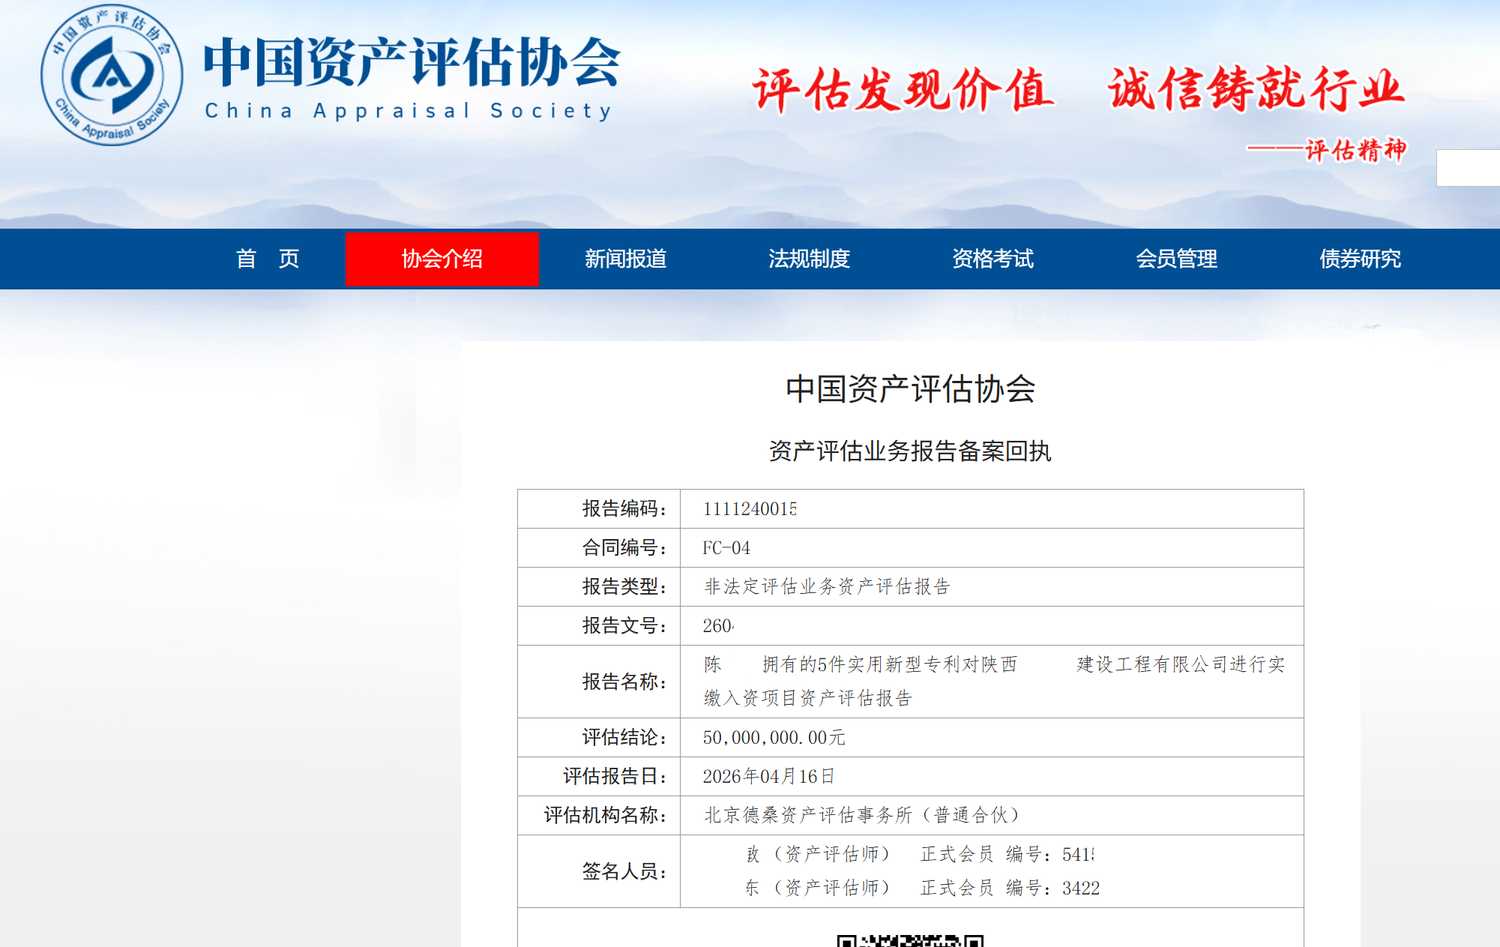Image resolution: width=1500 pixels, height=947 pixels.
Task: Click the white search box at right edge
Action: click(1468, 168)
